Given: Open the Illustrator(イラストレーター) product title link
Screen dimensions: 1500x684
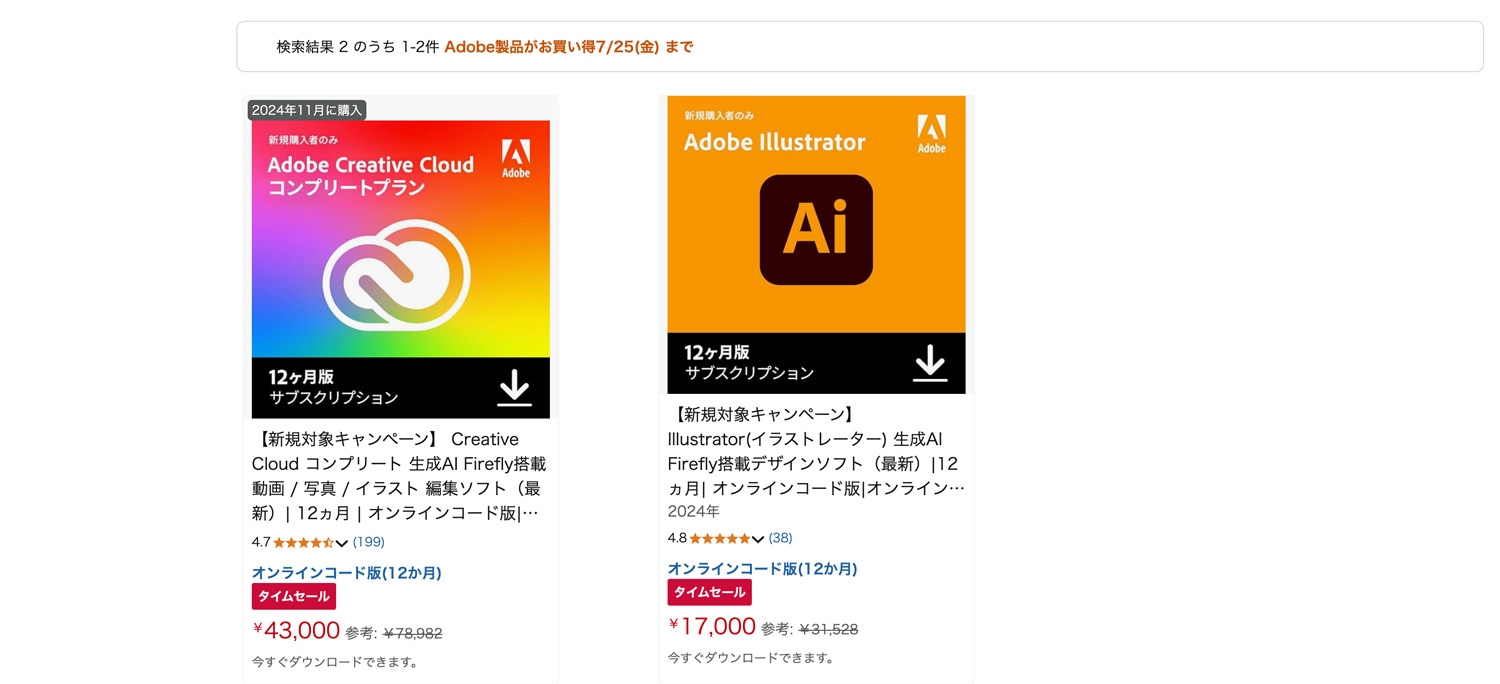Looking at the screenshot, I should point(816,451).
